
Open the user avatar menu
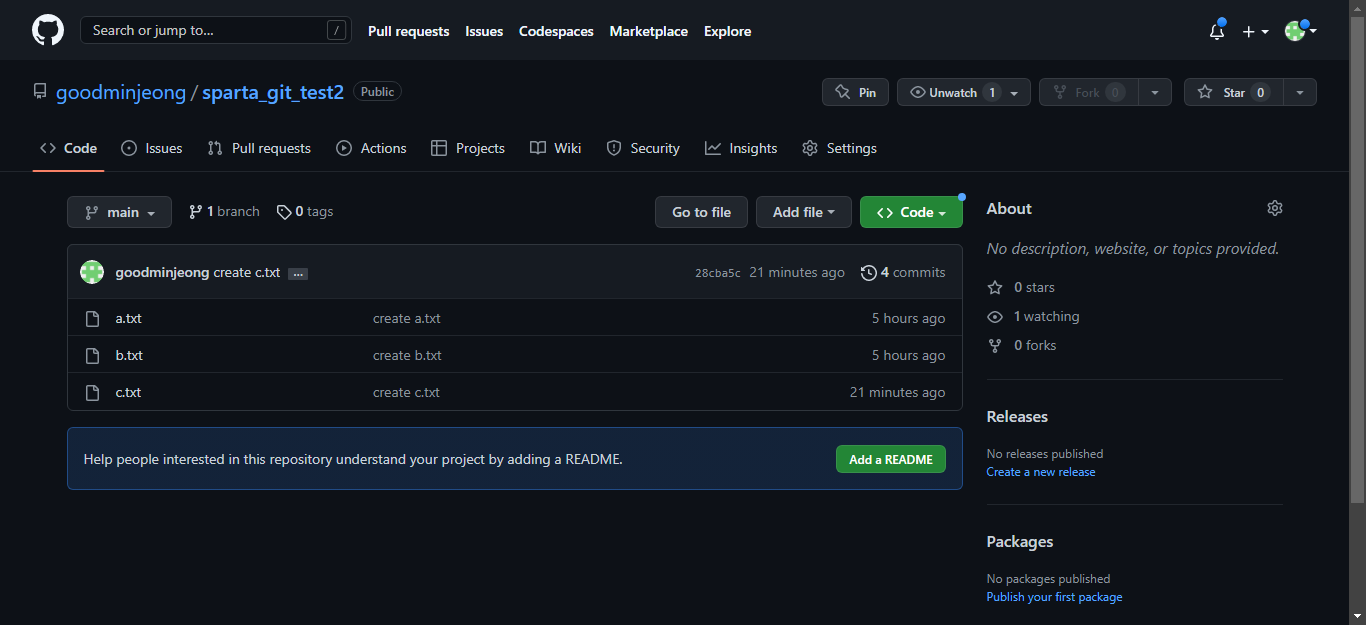tap(1300, 31)
